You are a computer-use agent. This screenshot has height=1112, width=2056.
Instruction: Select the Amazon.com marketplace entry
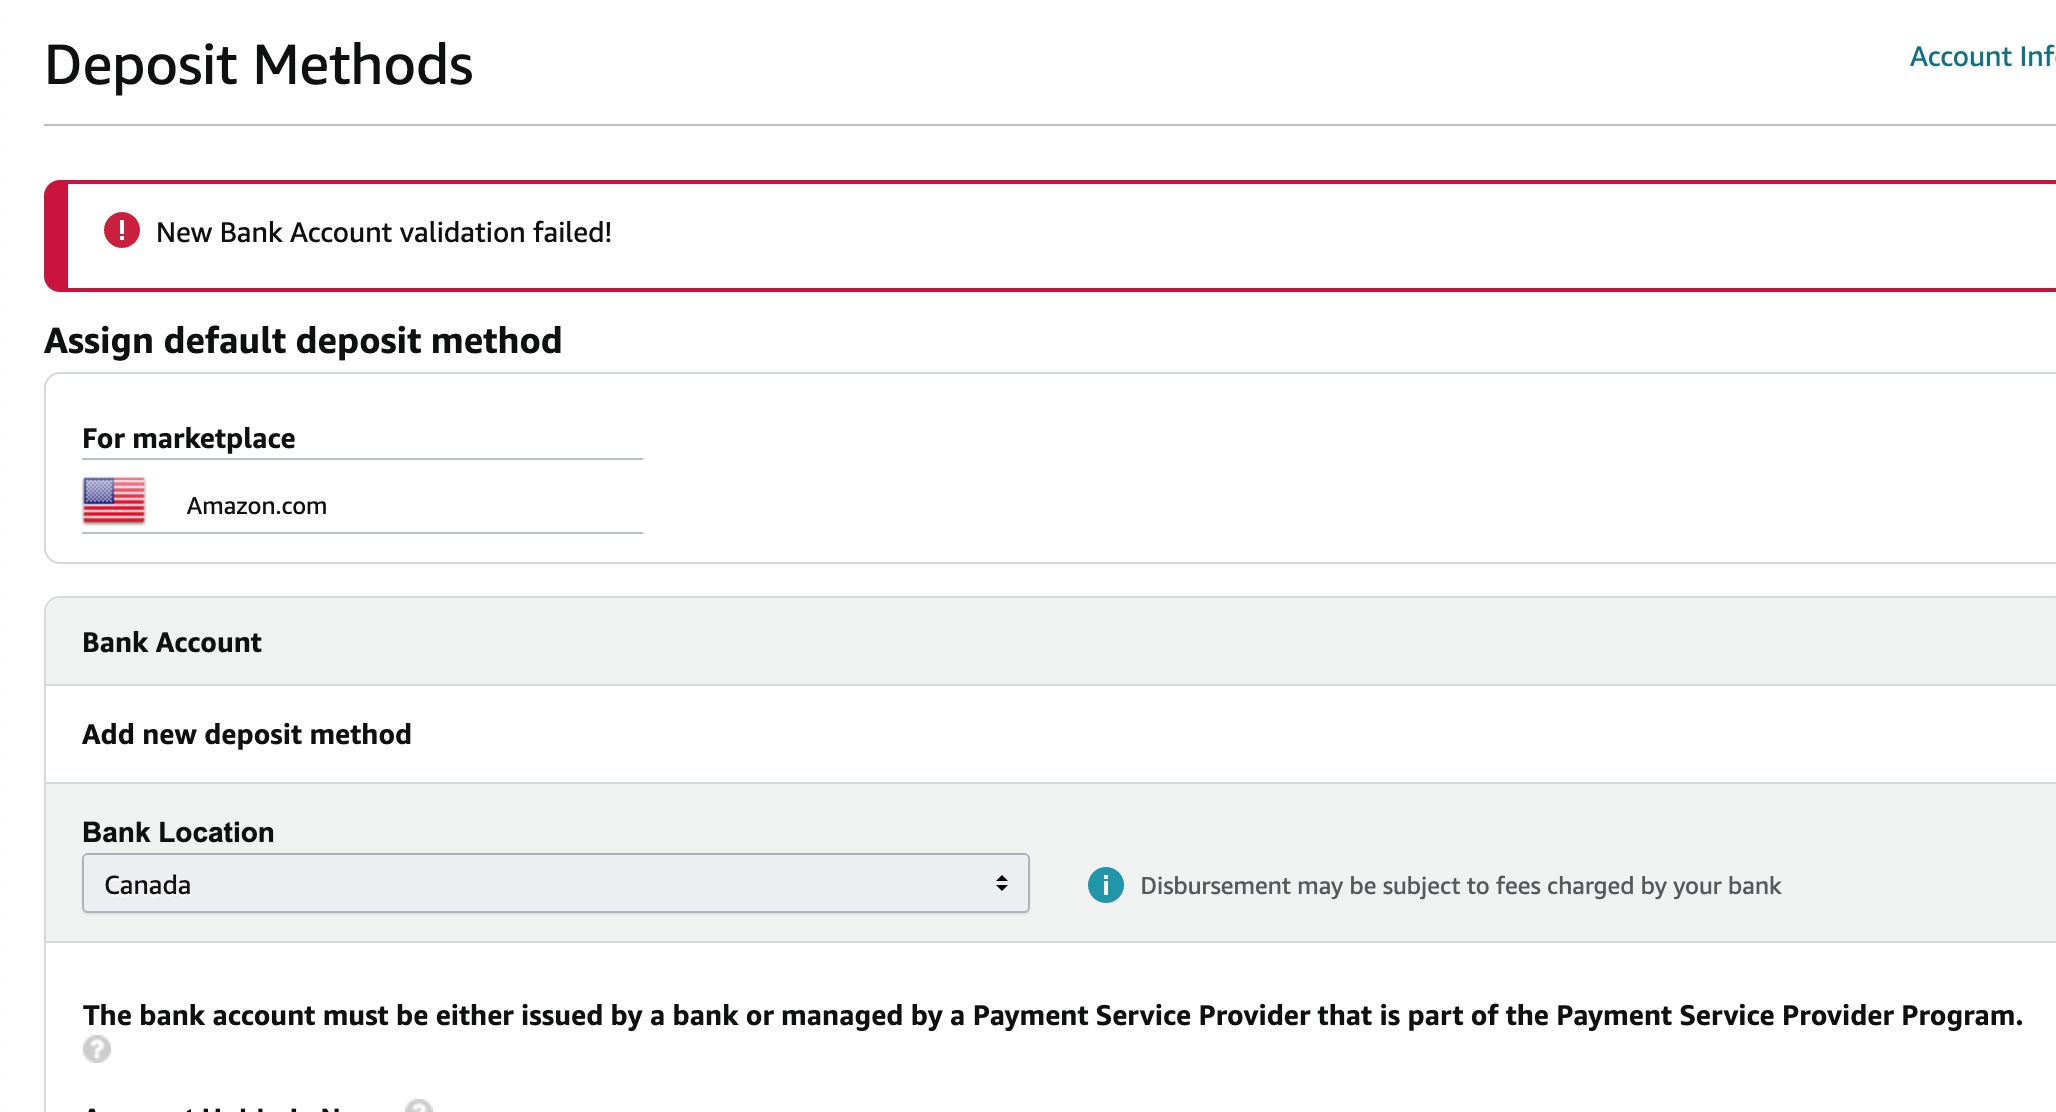257,505
